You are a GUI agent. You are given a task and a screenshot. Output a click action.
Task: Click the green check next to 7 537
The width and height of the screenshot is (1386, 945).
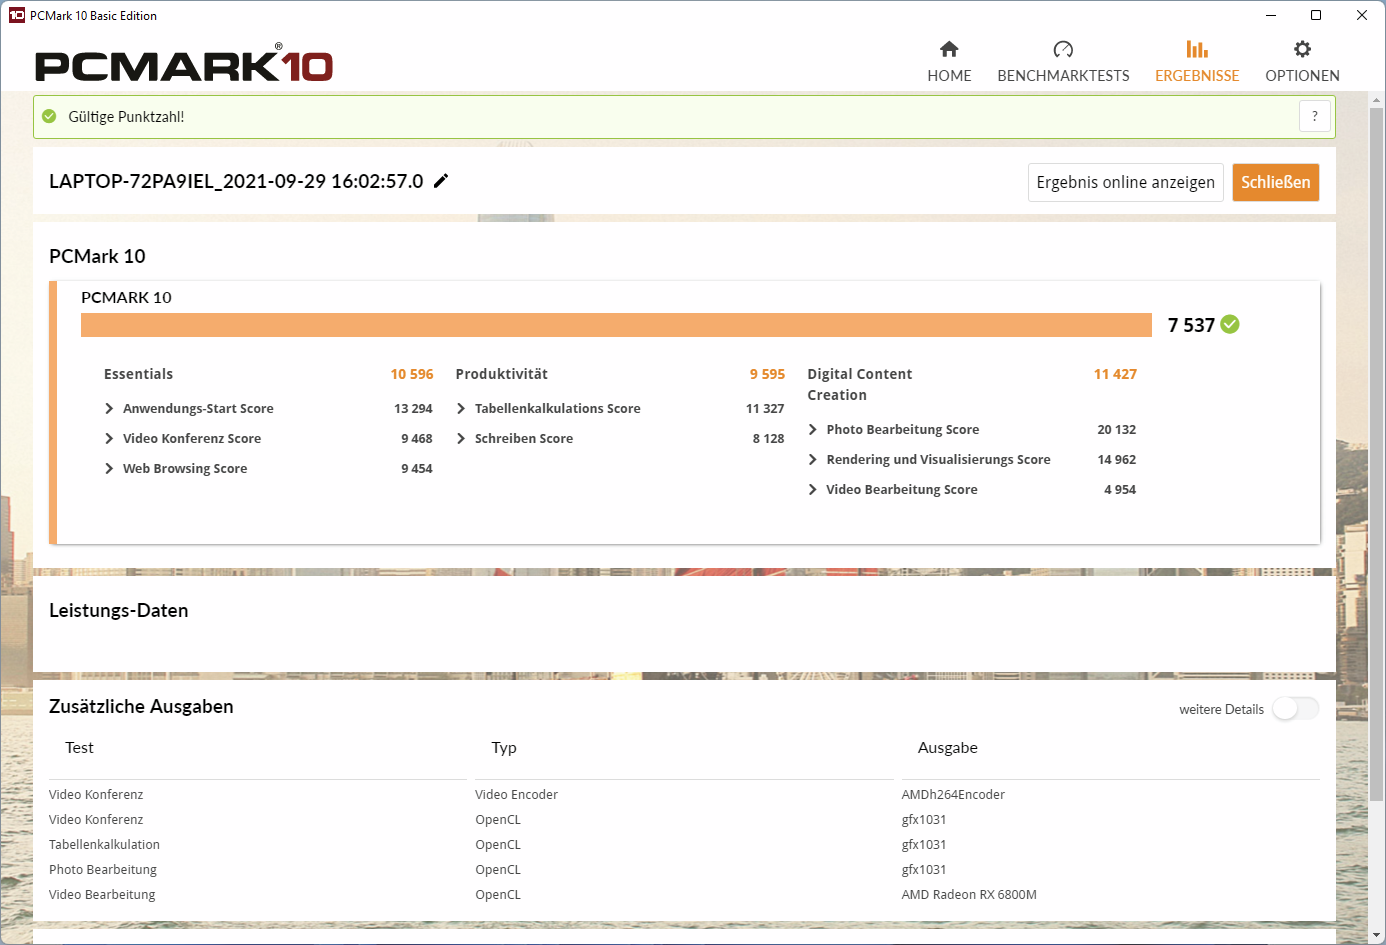(1230, 324)
